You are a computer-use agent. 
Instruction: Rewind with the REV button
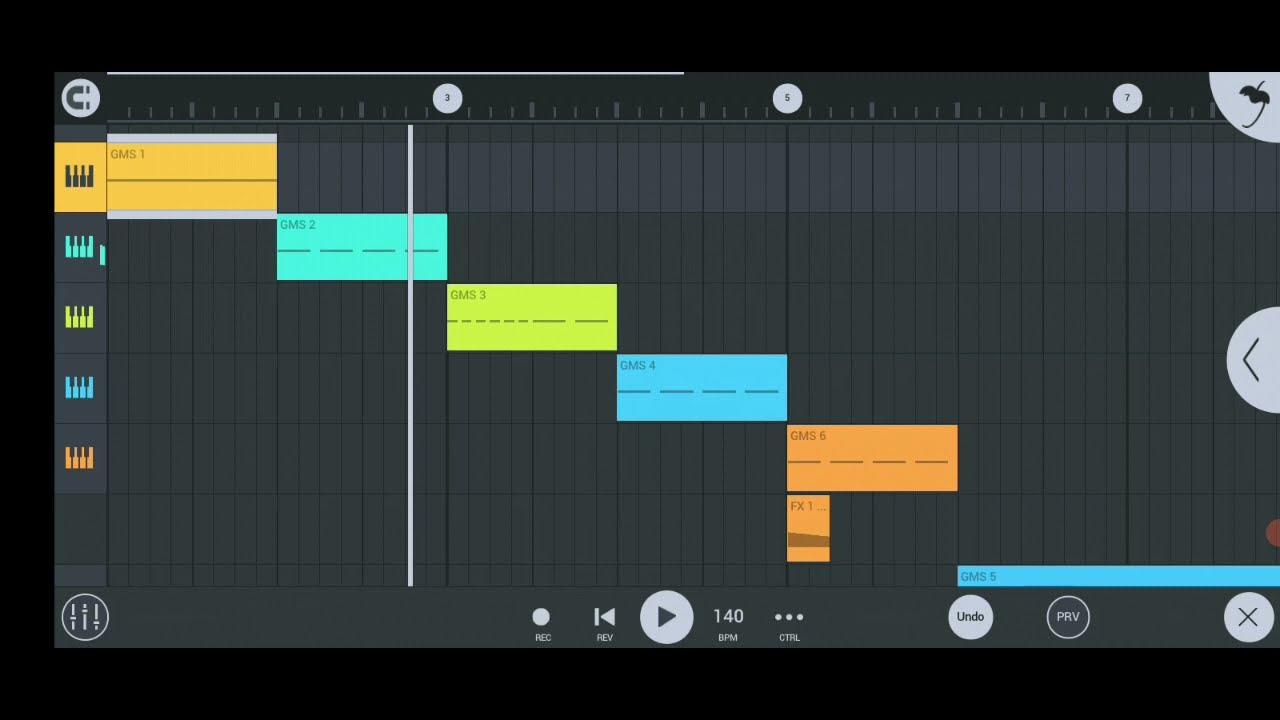[x=604, y=623]
